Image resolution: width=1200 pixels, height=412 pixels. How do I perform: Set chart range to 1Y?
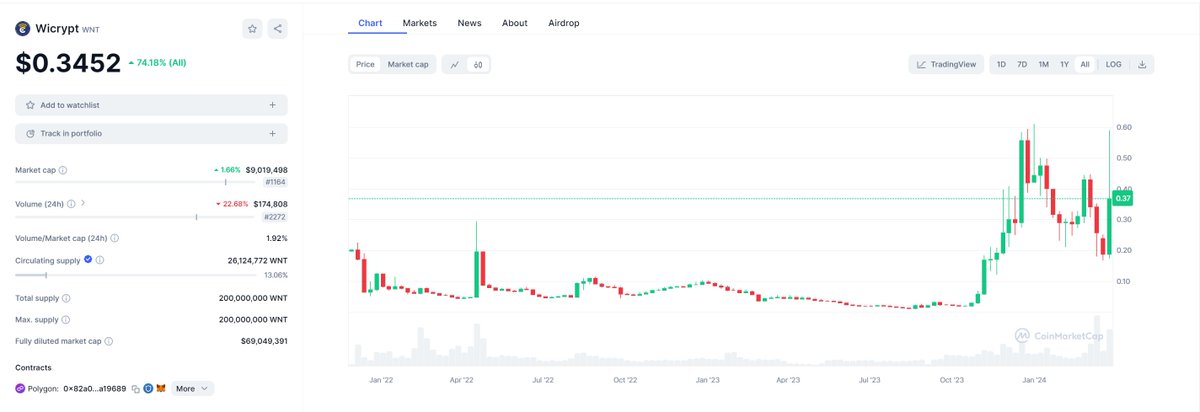[1064, 64]
